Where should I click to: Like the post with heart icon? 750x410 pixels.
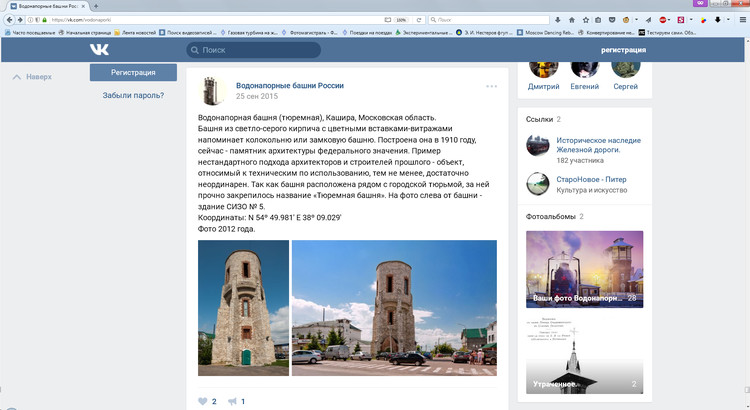click(x=203, y=401)
